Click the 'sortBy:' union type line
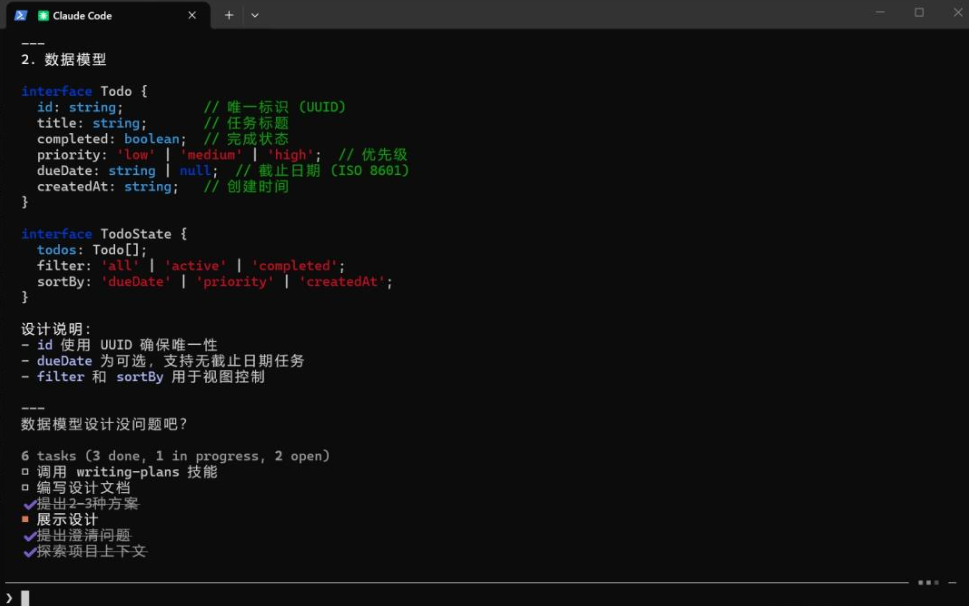The width and height of the screenshot is (969, 606). tap(214, 282)
